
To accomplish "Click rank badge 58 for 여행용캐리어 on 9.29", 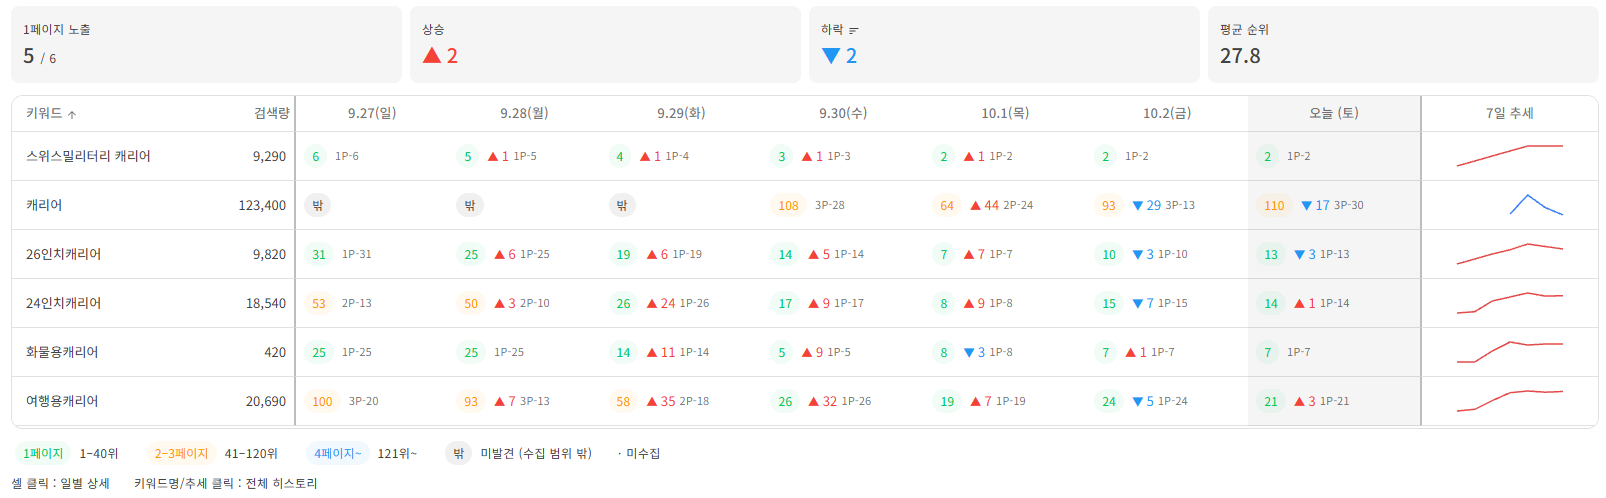I will click(x=623, y=401).
